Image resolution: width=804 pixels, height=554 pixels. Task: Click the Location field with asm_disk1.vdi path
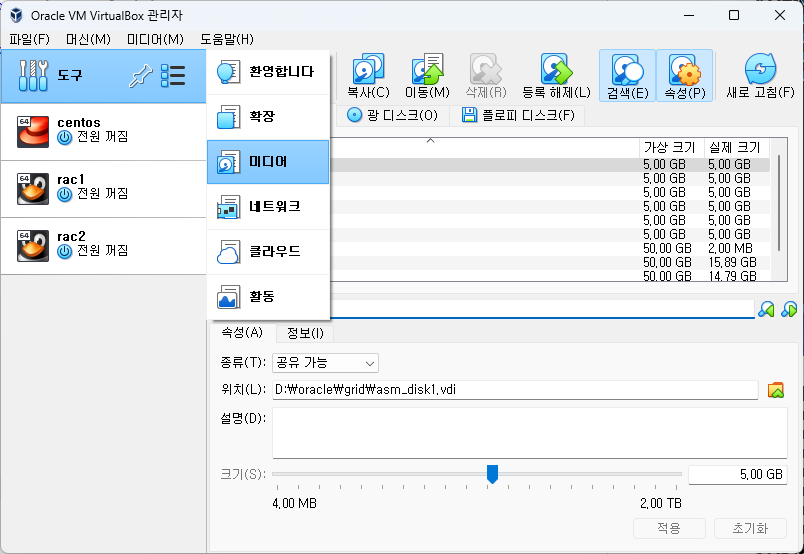click(515, 390)
